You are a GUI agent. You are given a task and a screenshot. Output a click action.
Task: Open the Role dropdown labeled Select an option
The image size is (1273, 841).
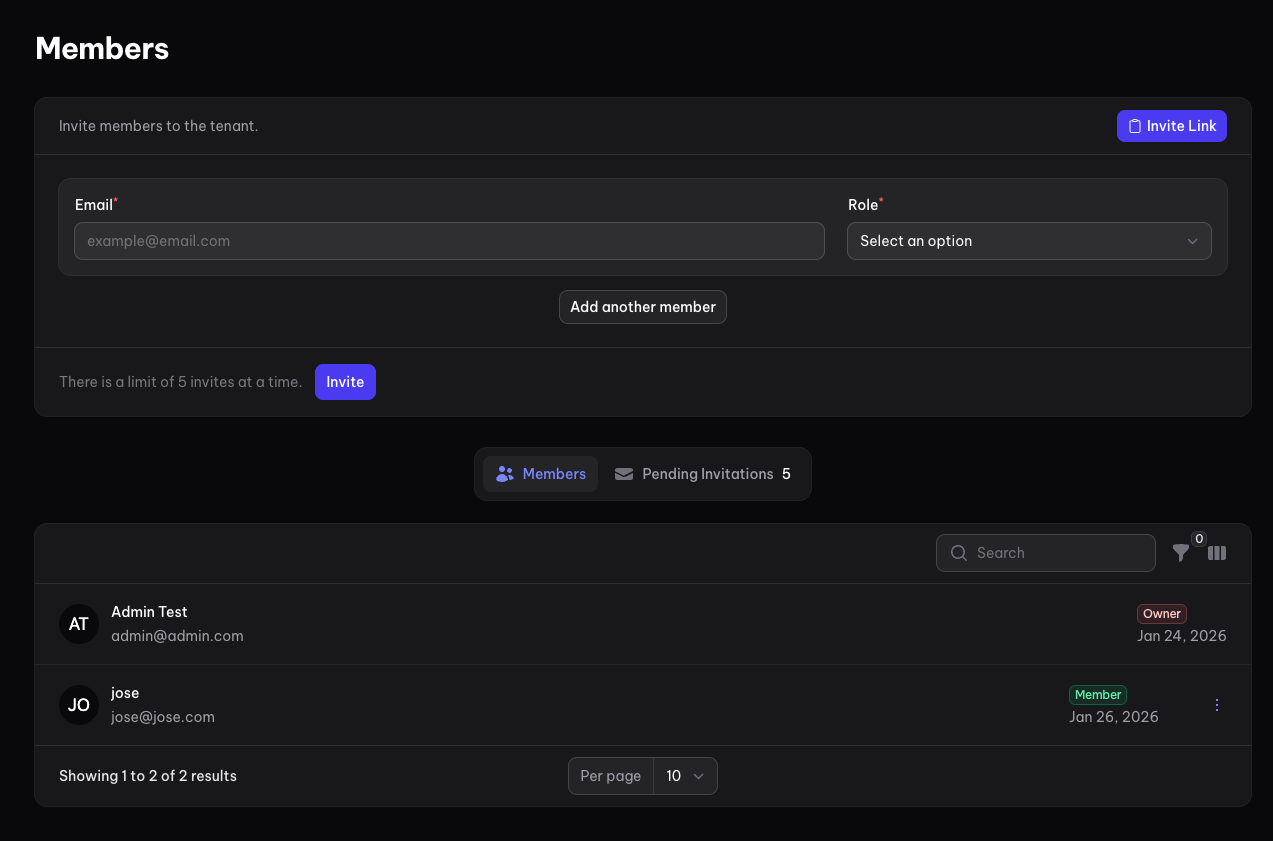coord(1029,241)
